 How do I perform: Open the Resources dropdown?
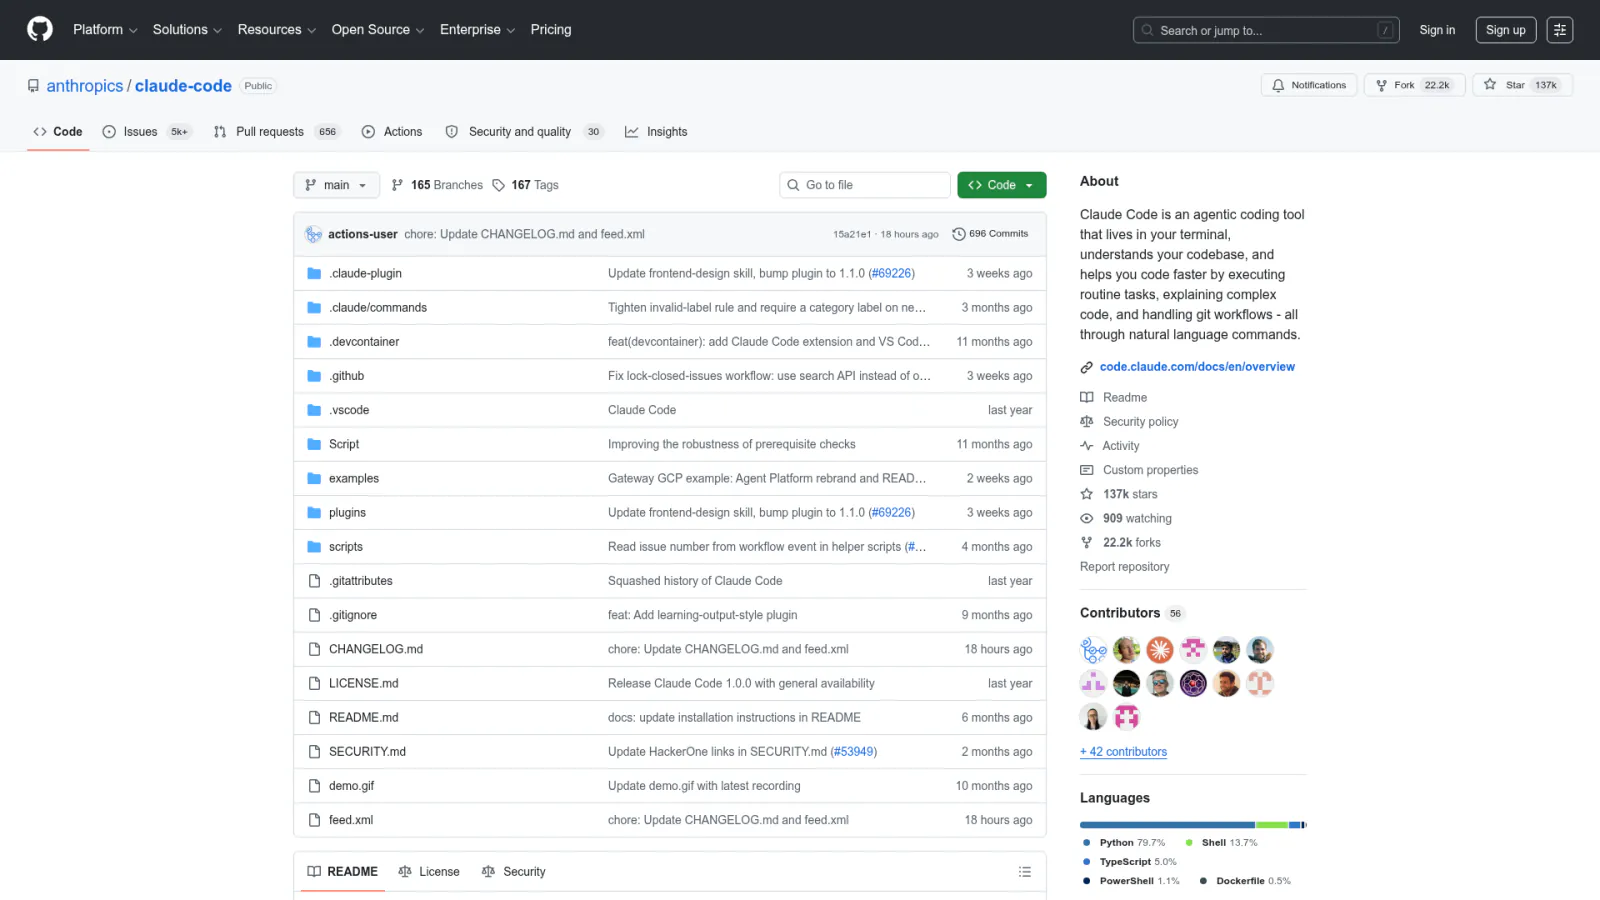277,30
